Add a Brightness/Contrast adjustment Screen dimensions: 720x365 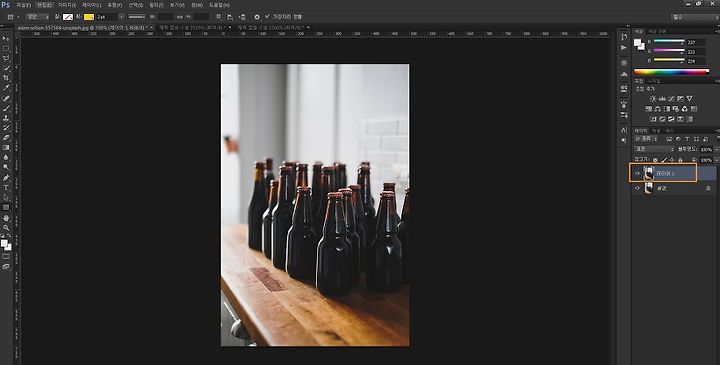[653, 99]
